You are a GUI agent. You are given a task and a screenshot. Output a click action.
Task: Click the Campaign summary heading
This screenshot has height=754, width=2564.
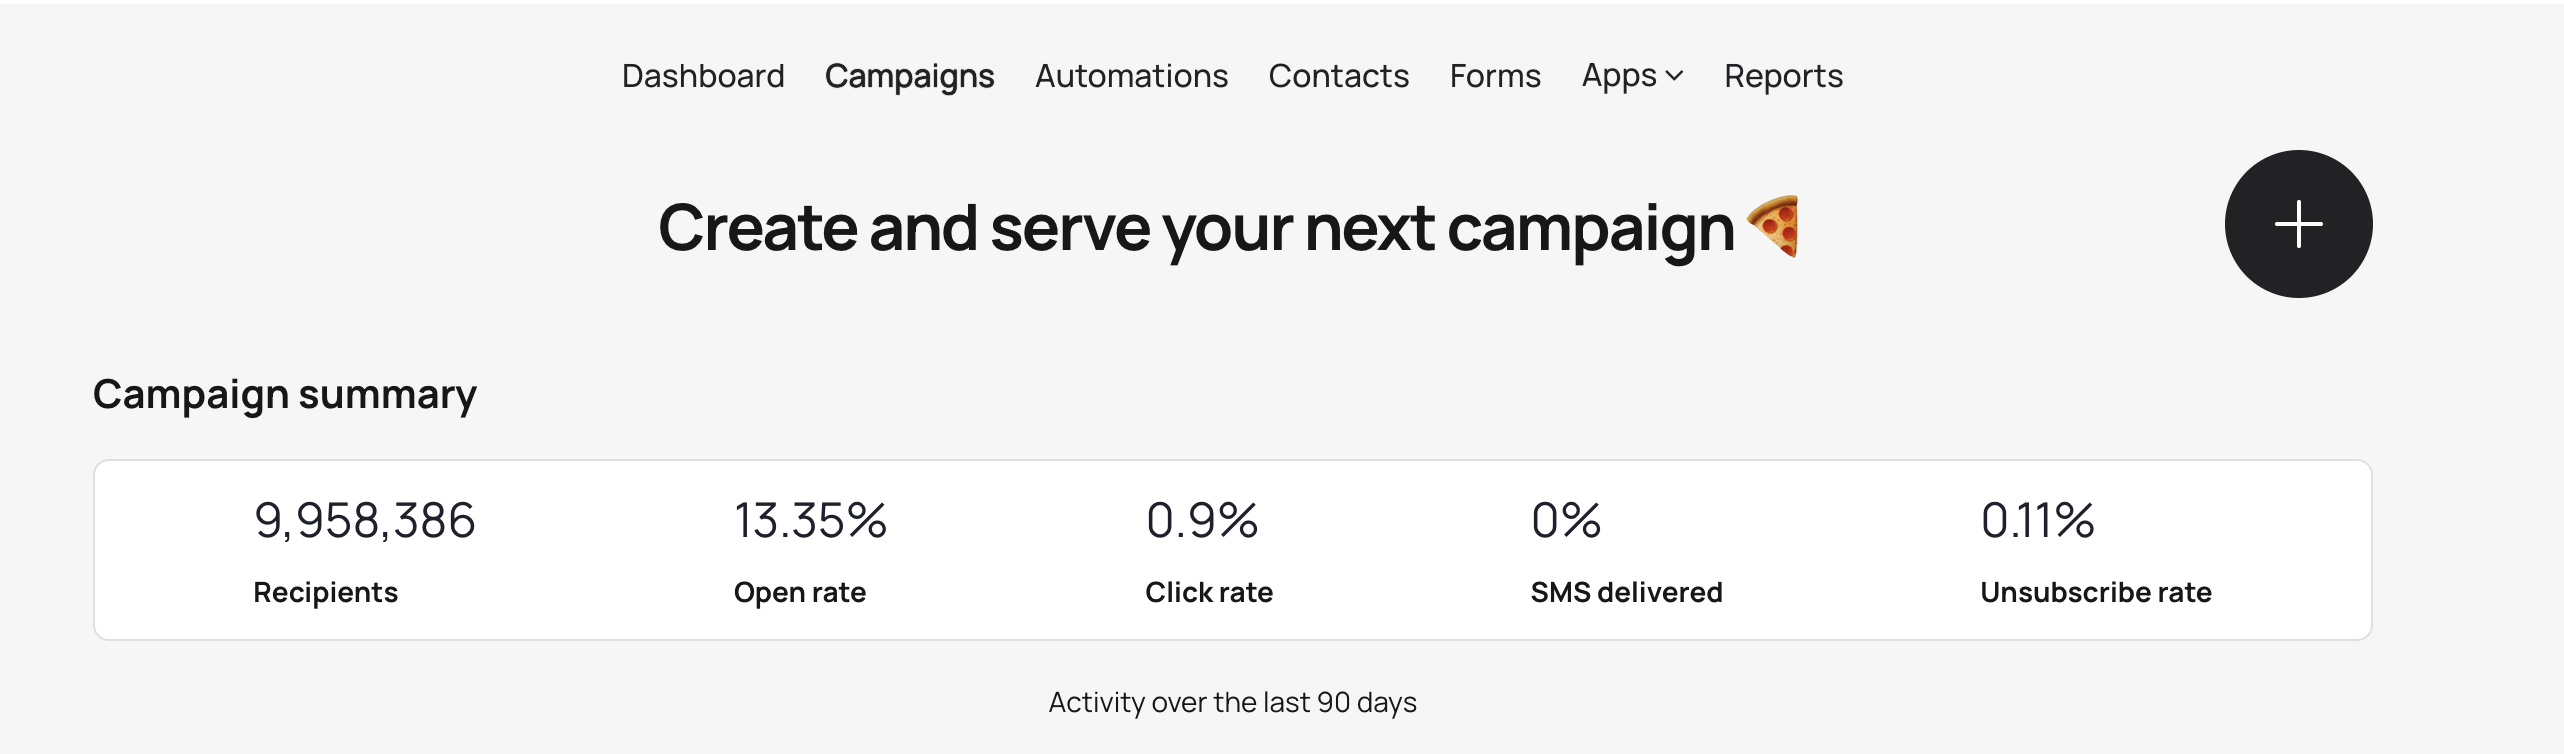[x=285, y=394]
